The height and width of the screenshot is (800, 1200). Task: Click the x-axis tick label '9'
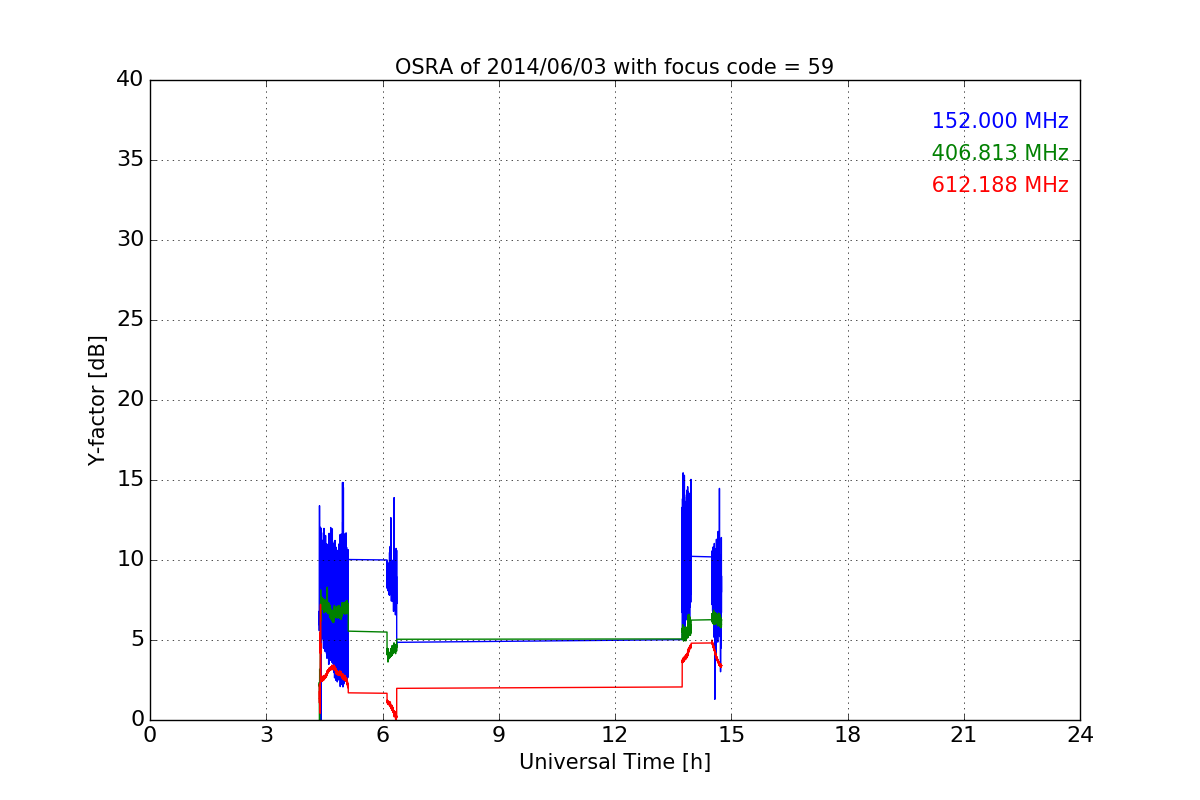[499, 735]
